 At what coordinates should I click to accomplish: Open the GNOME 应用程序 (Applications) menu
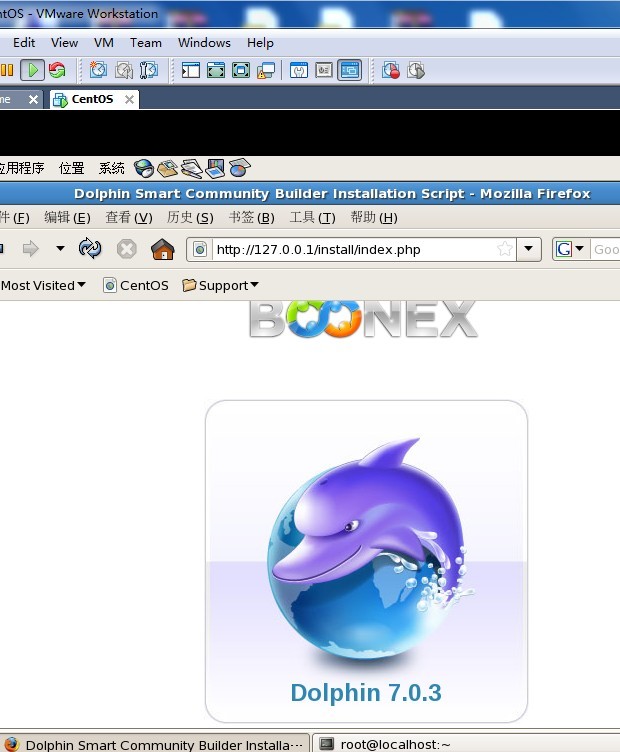coord(22,168)
